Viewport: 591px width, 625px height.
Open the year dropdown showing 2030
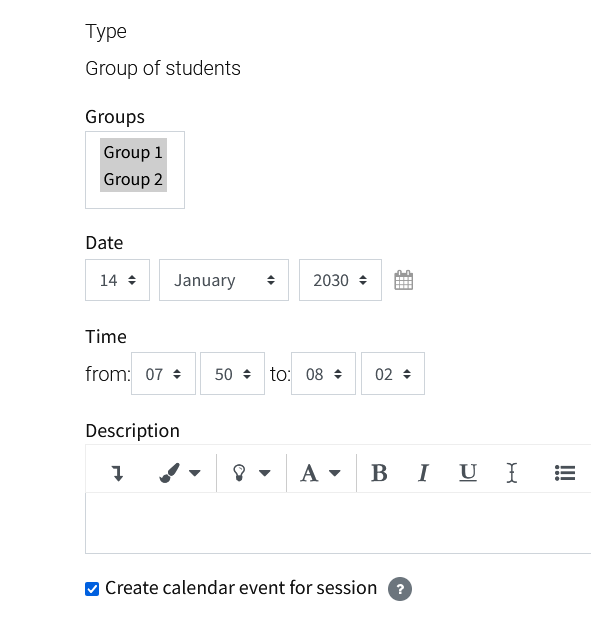(340, 280)
